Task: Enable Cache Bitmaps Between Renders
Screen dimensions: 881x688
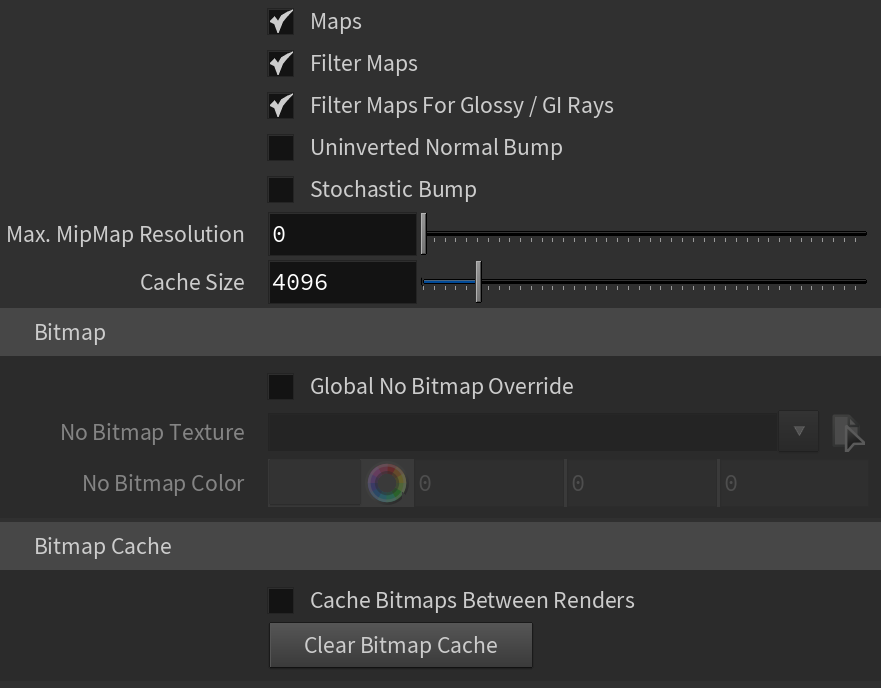Action: [x=281, y=601]
